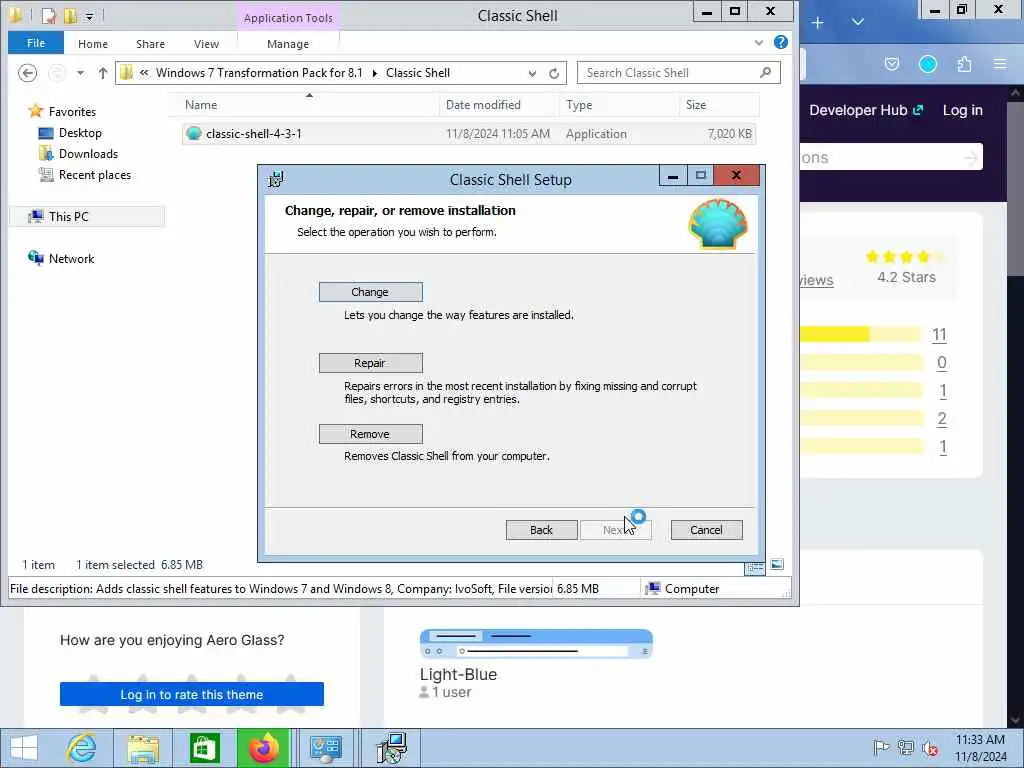Open the File menu in Explorer
Screen dimensions: 1024x768
tap(36, 43)
